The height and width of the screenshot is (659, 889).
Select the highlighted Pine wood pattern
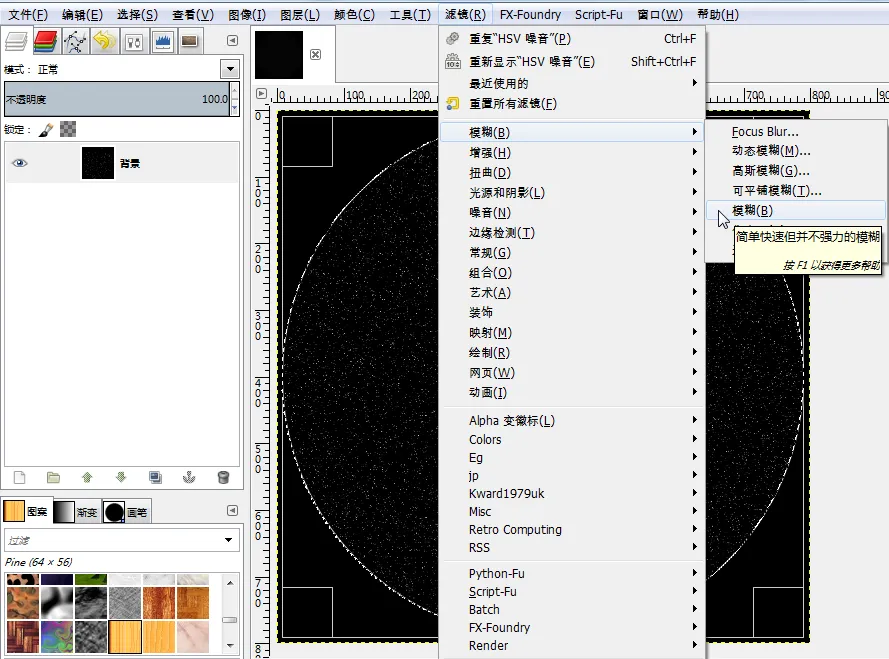(x=125, y=636)
